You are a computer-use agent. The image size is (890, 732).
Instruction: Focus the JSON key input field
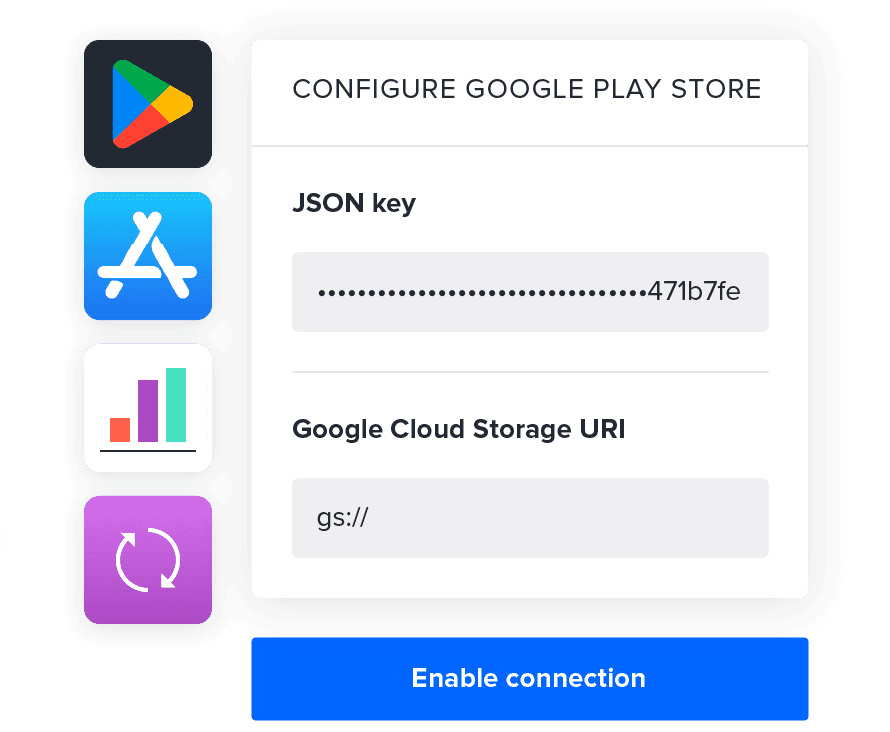coord(530,292)
